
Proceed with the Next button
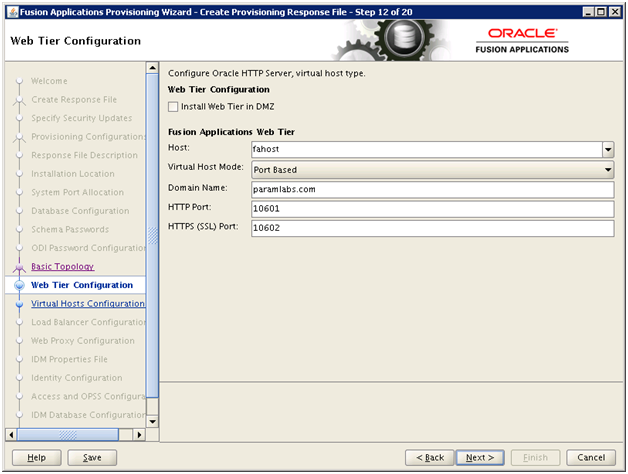[x=480, y=457]
